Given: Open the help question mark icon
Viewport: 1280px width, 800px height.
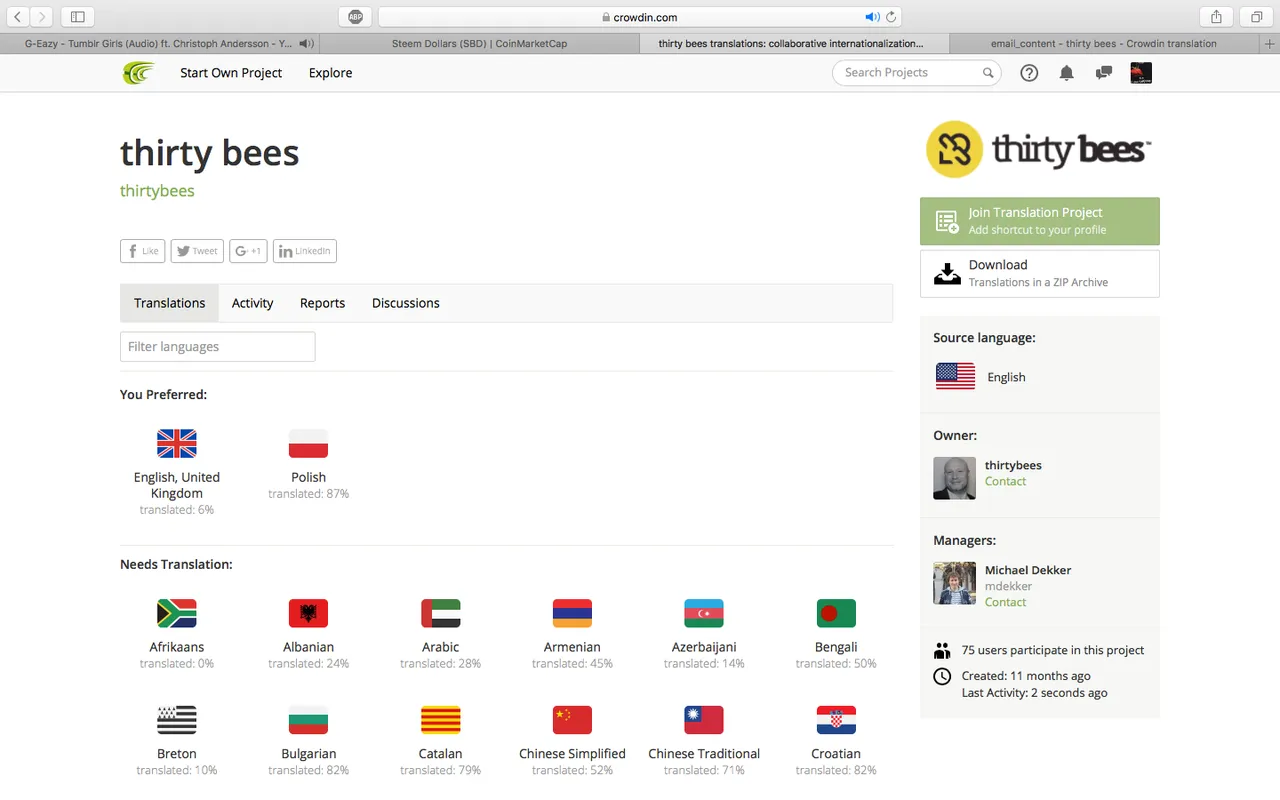Looking at the screenshot, I should tap(1029, 73).
